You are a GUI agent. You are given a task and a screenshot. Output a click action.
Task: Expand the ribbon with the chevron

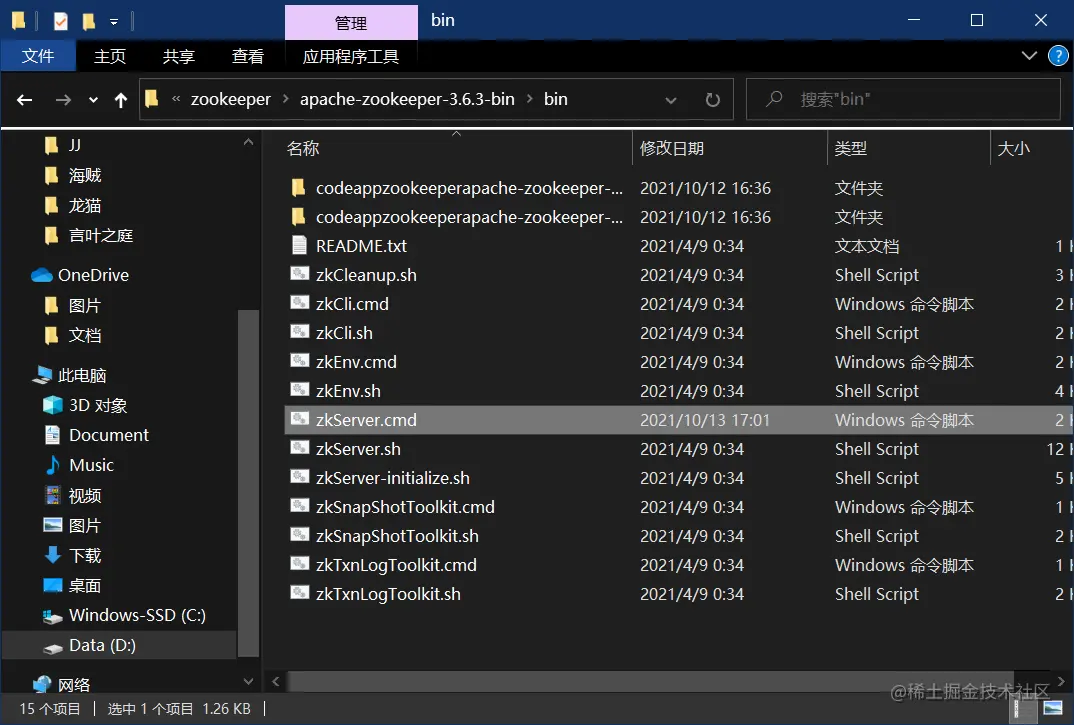tap(1029, 56)
